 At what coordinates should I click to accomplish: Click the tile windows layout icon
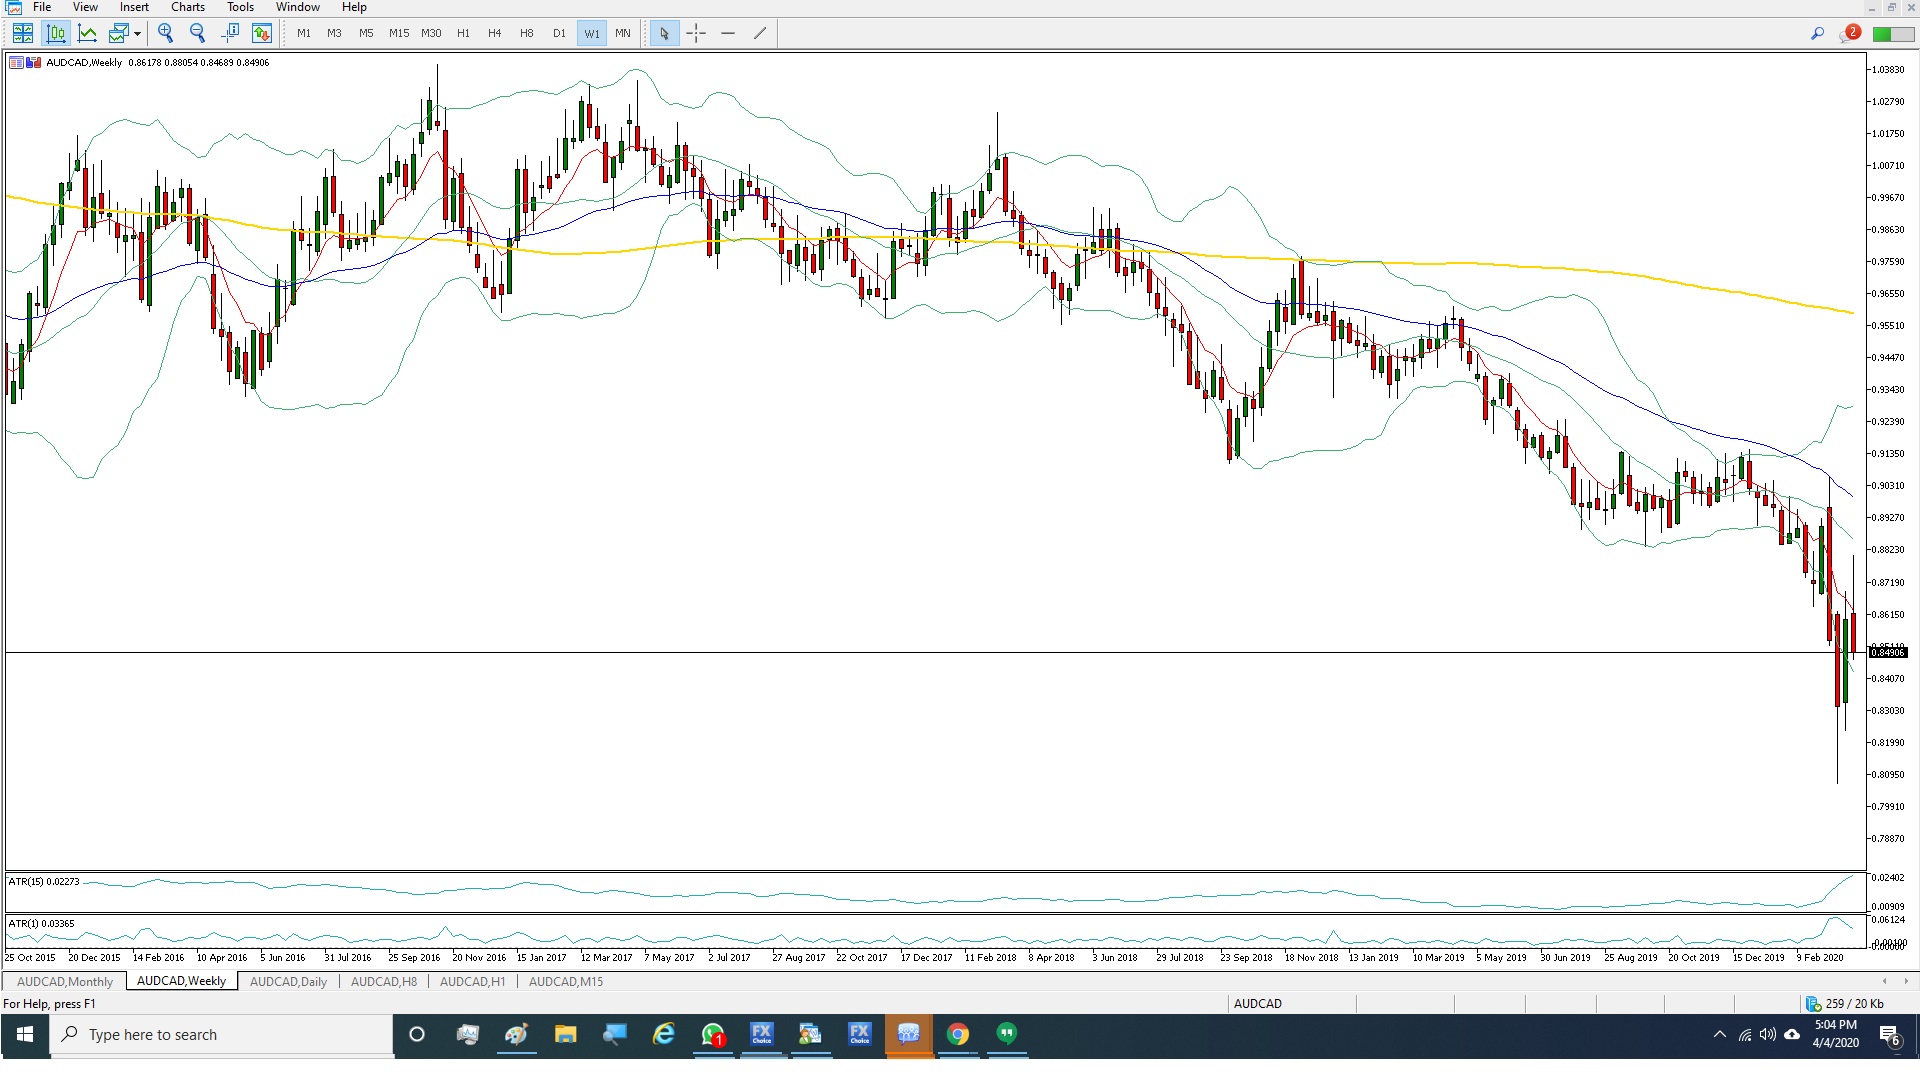point(23,33)
